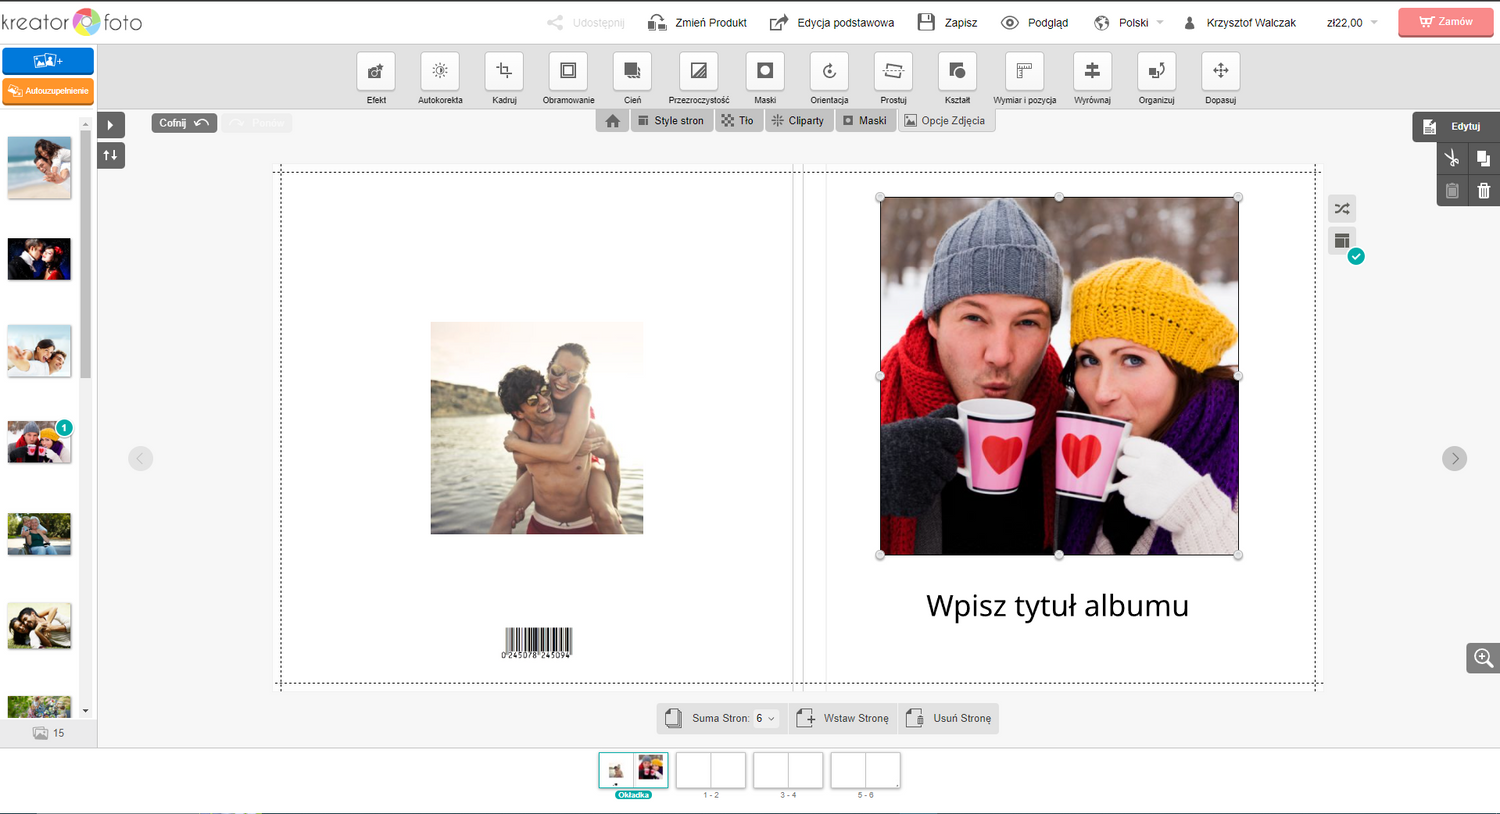
Task: Click the clipboard paste icon
Action: coord(1452,190)
